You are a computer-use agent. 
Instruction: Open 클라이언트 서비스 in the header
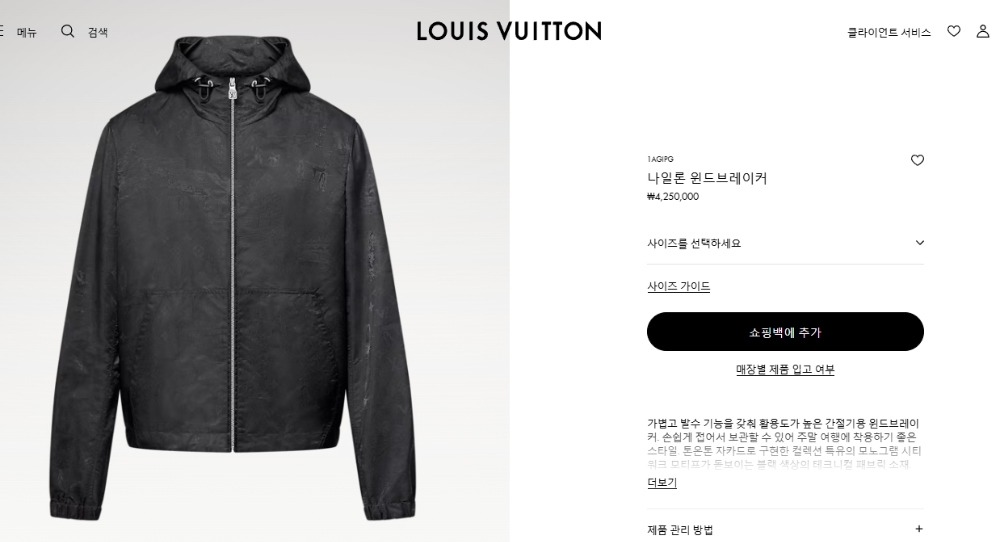[x=888, y=32]
